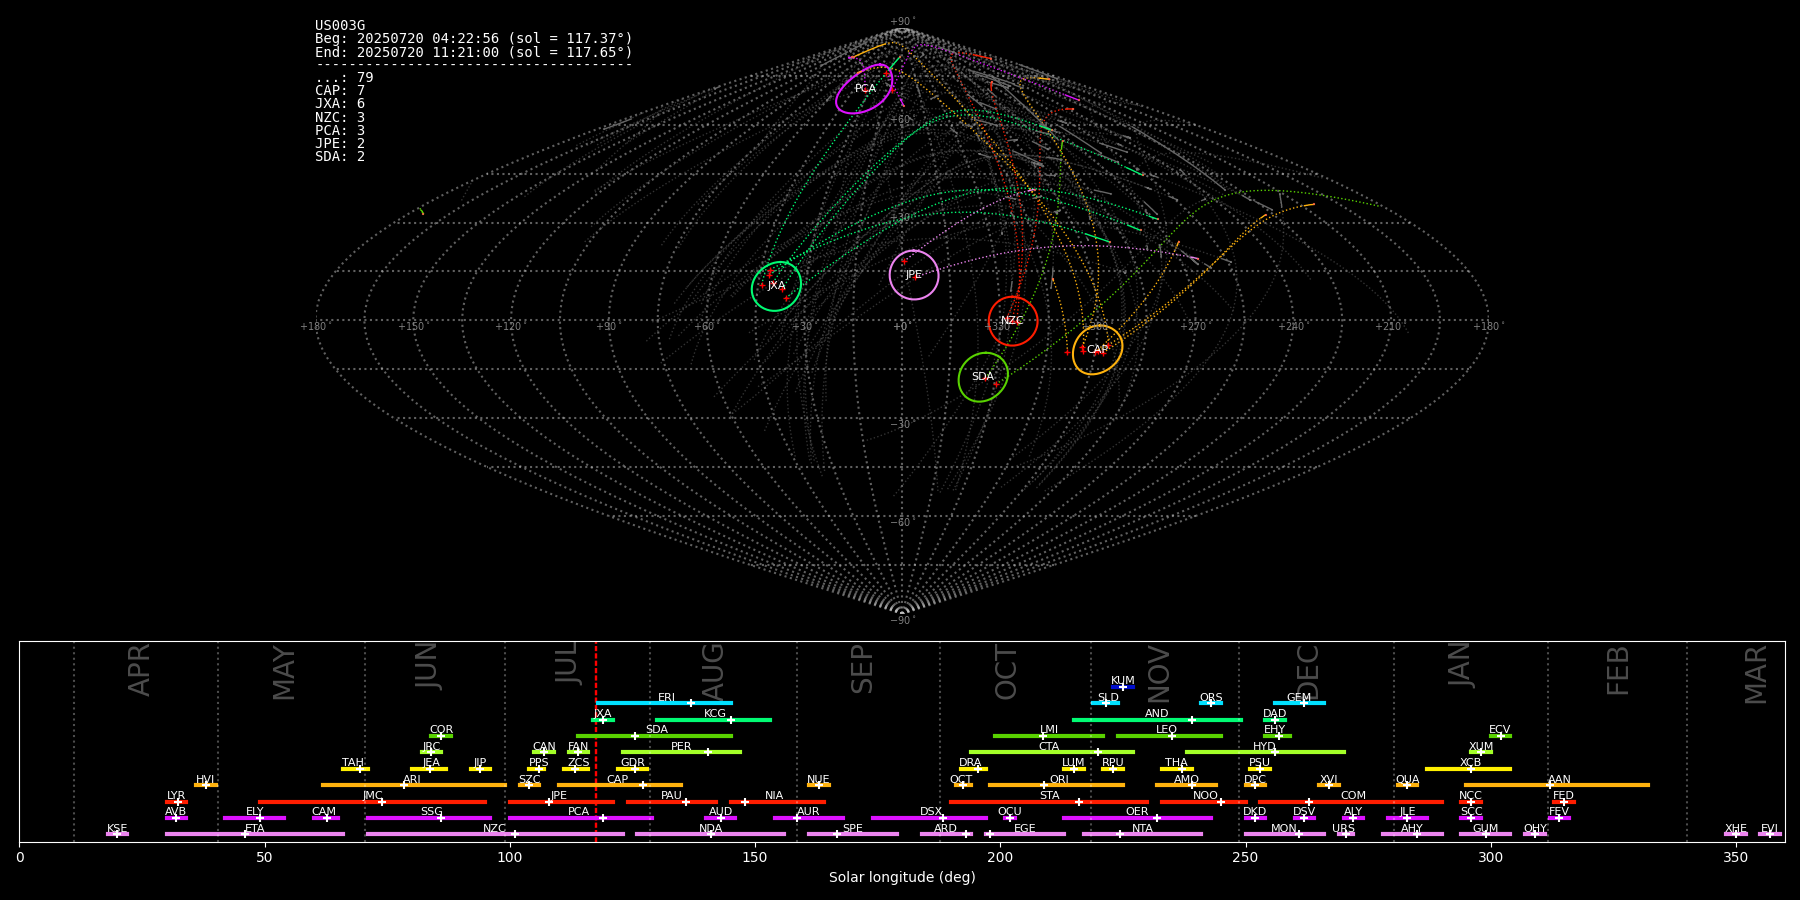Click the red COM shower bar in timeline
Screen dimensions: 1800x900
click(1351, 801)
